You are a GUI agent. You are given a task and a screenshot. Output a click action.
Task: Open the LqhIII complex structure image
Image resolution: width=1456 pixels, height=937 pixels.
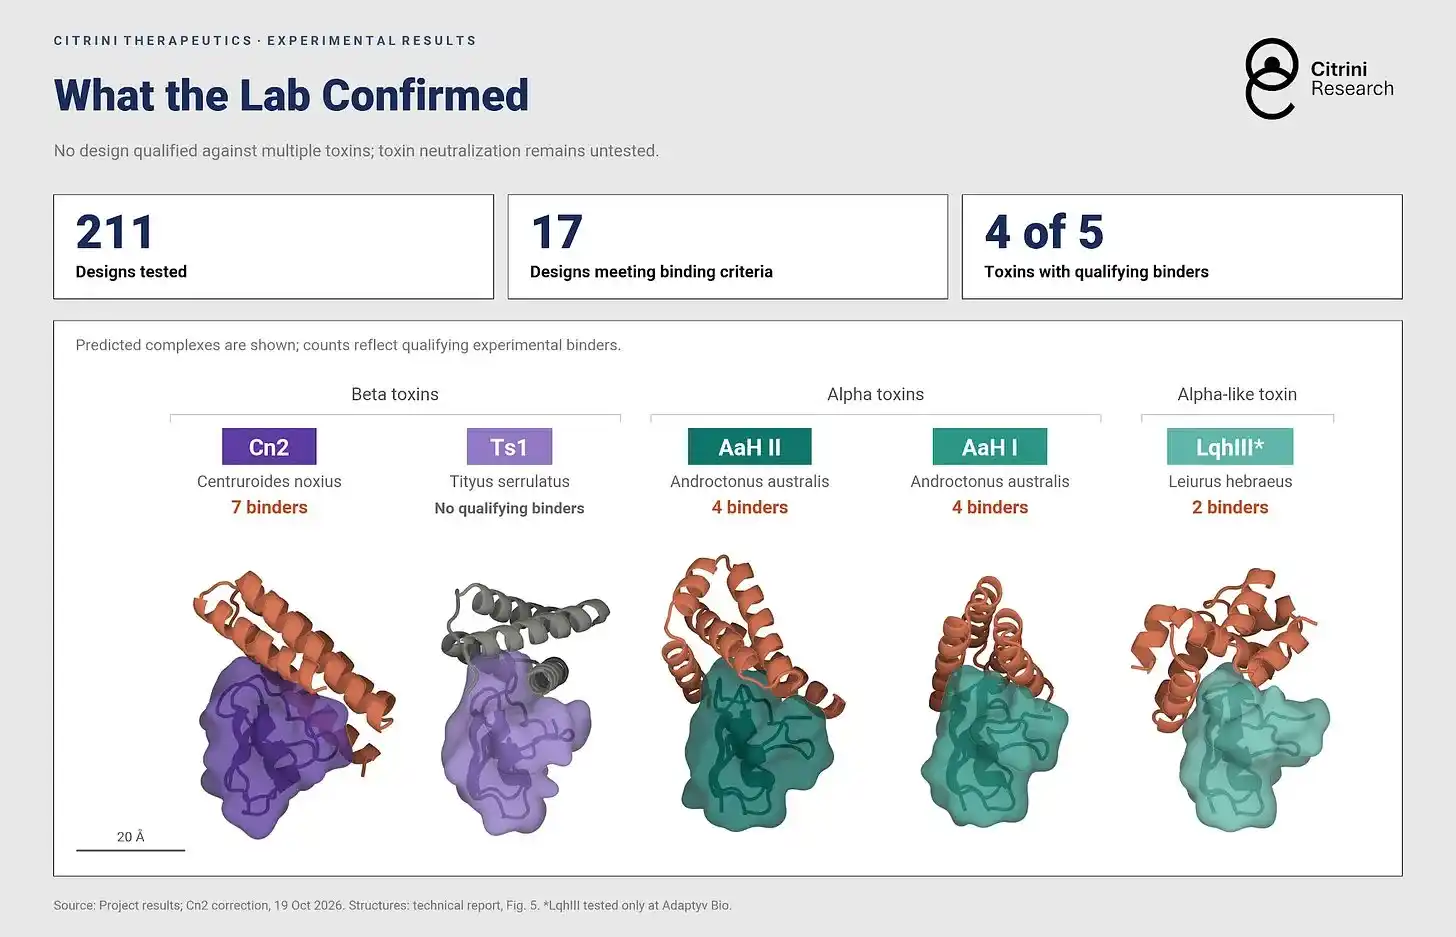(1230, 698)
